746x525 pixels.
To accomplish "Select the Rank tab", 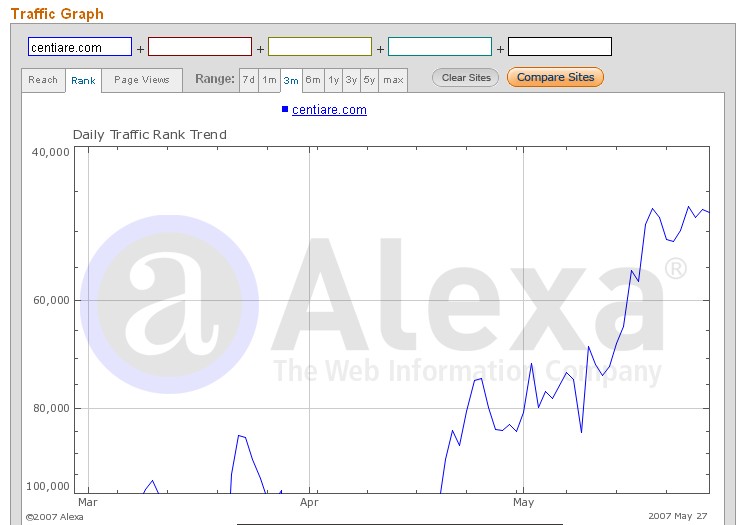I will (83, 81).
